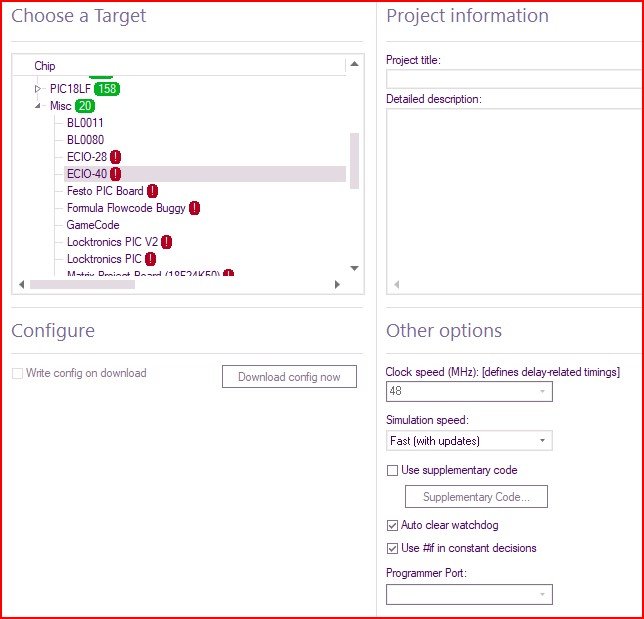This screenshot has height=619, width=644.
Task: Uncheck Auto clear watchdog
Action: 392,525
